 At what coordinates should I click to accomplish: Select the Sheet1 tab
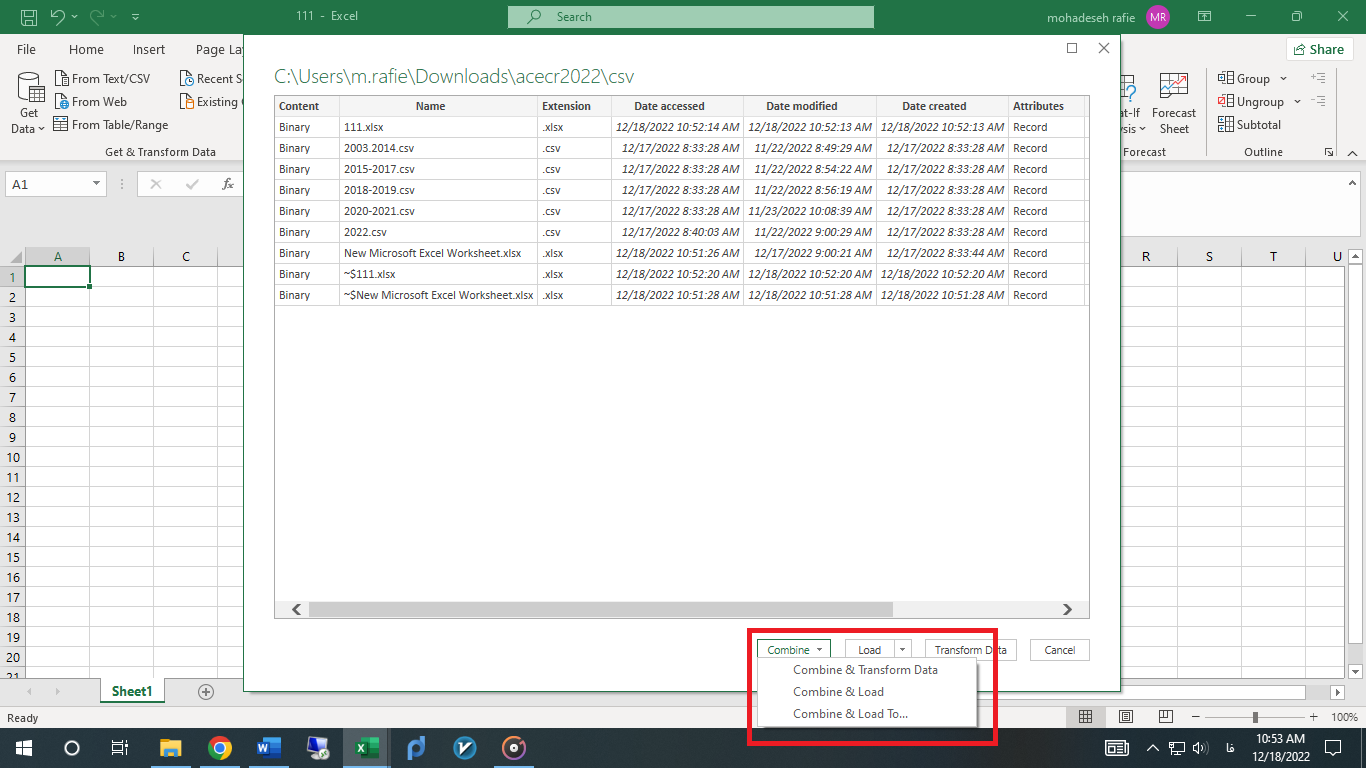coord(132,691)
